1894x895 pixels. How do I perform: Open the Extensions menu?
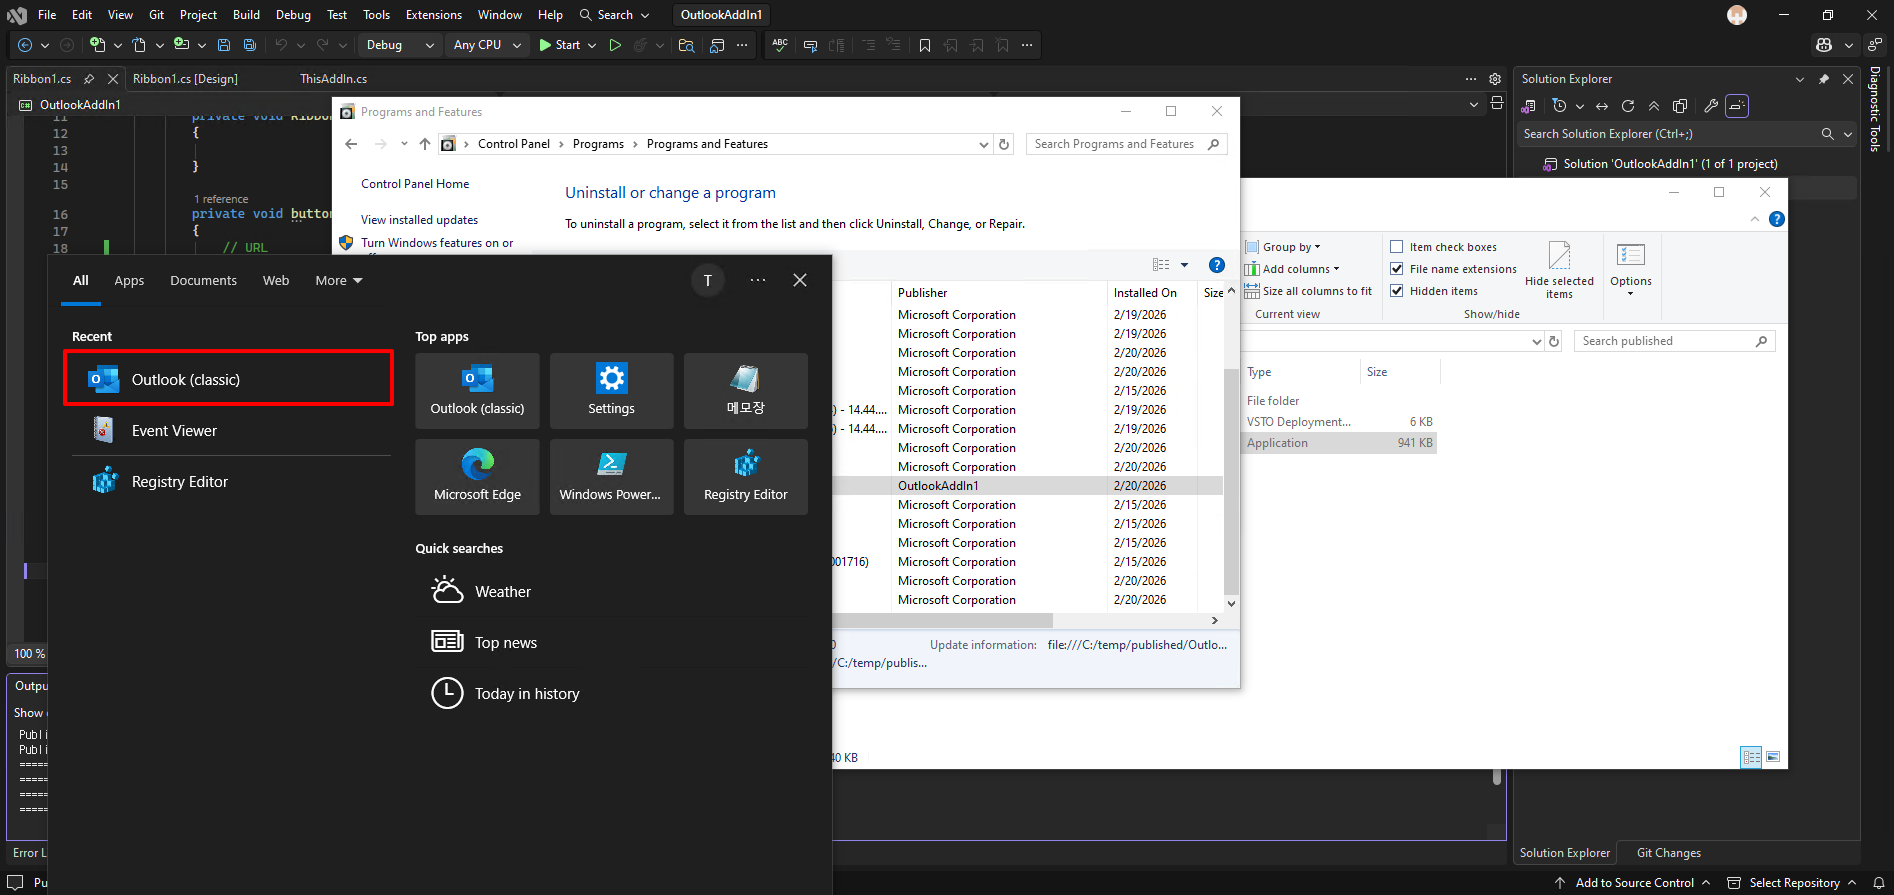pyautogui.click(x=434, y=15)
